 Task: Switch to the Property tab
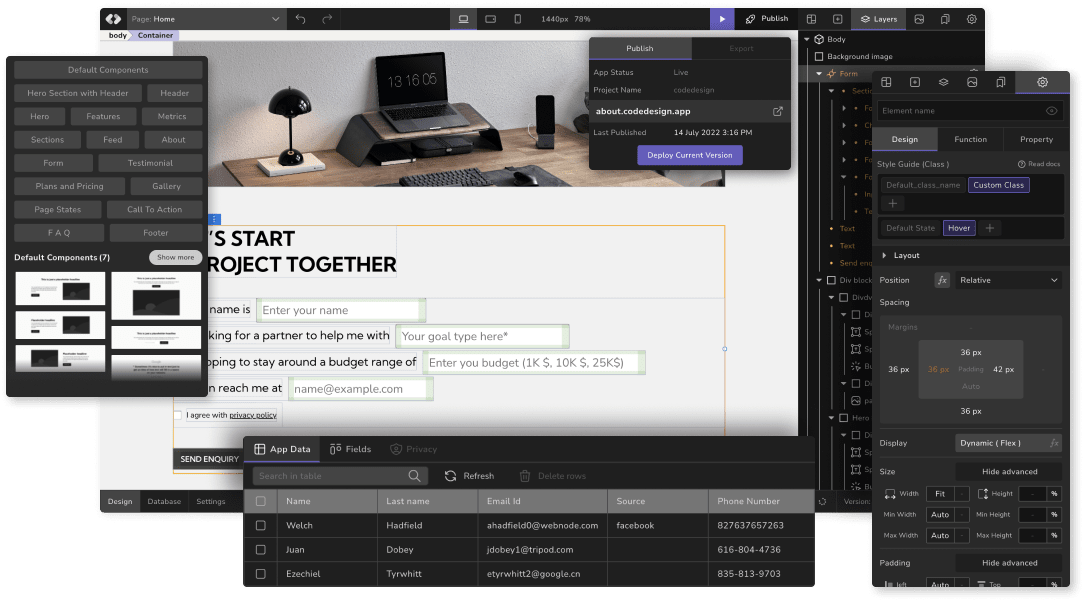(1036, 139)
